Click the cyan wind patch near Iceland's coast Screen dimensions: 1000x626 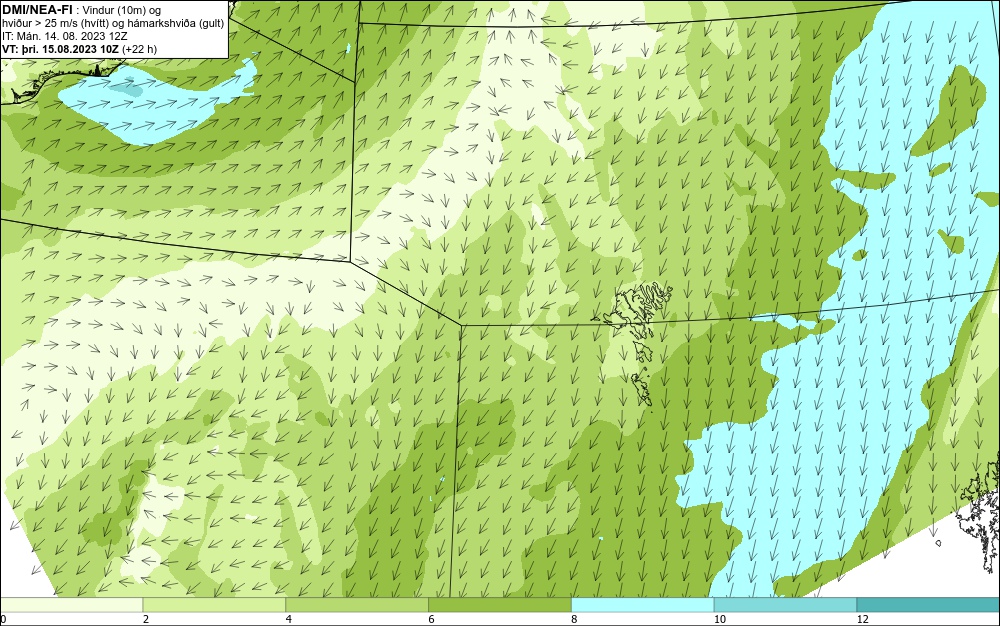tap(156, 99)
